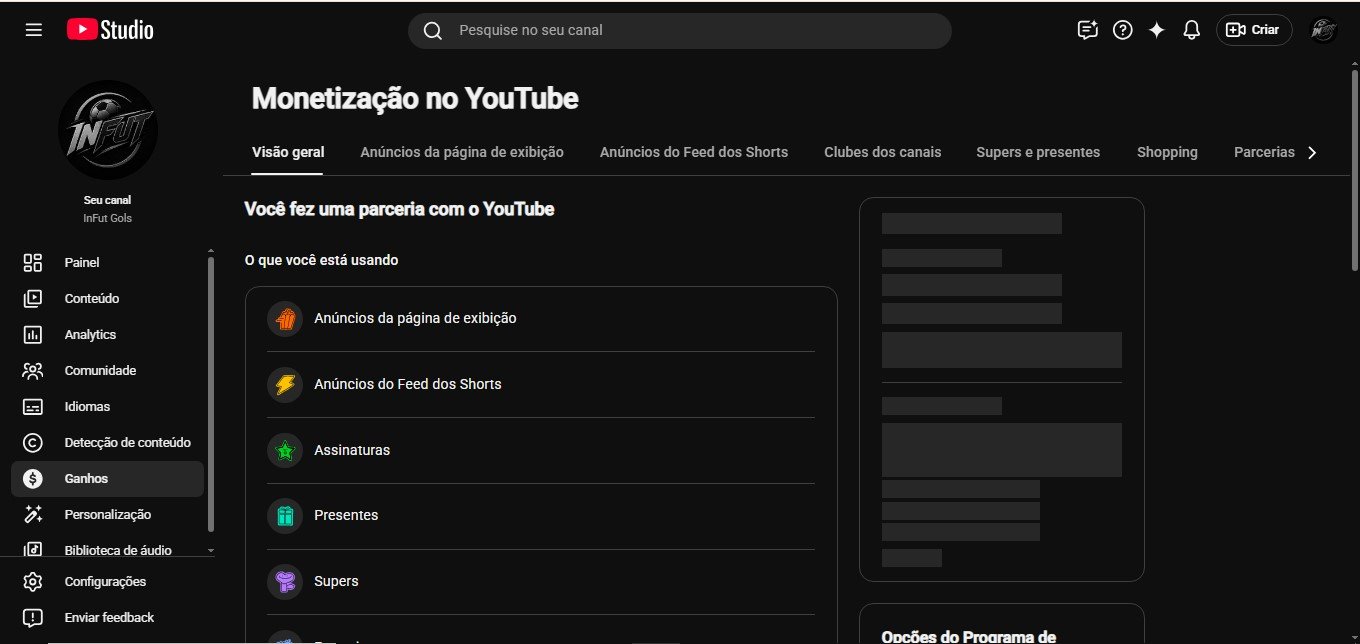The image size is (1360, 644).
Task: Click the 'Opções do Programa de' card heading
Action: (969, 636)
